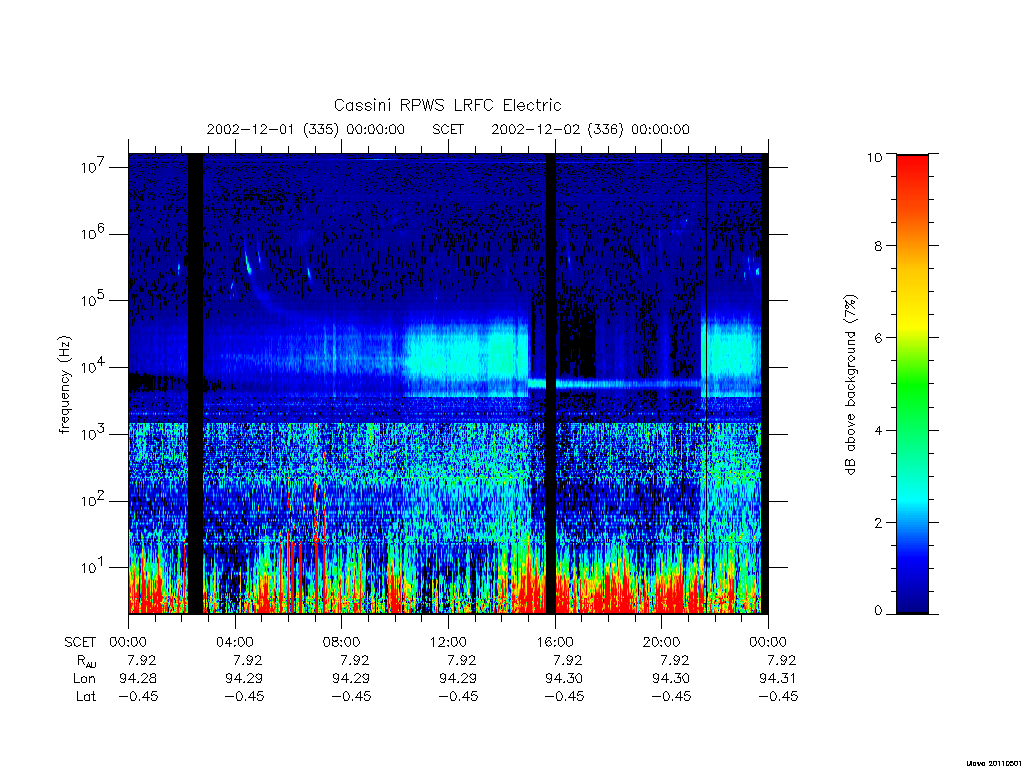1024x768 pixels.
Task: Click the 10^1 frequency tick label
Action: (93, 567)
